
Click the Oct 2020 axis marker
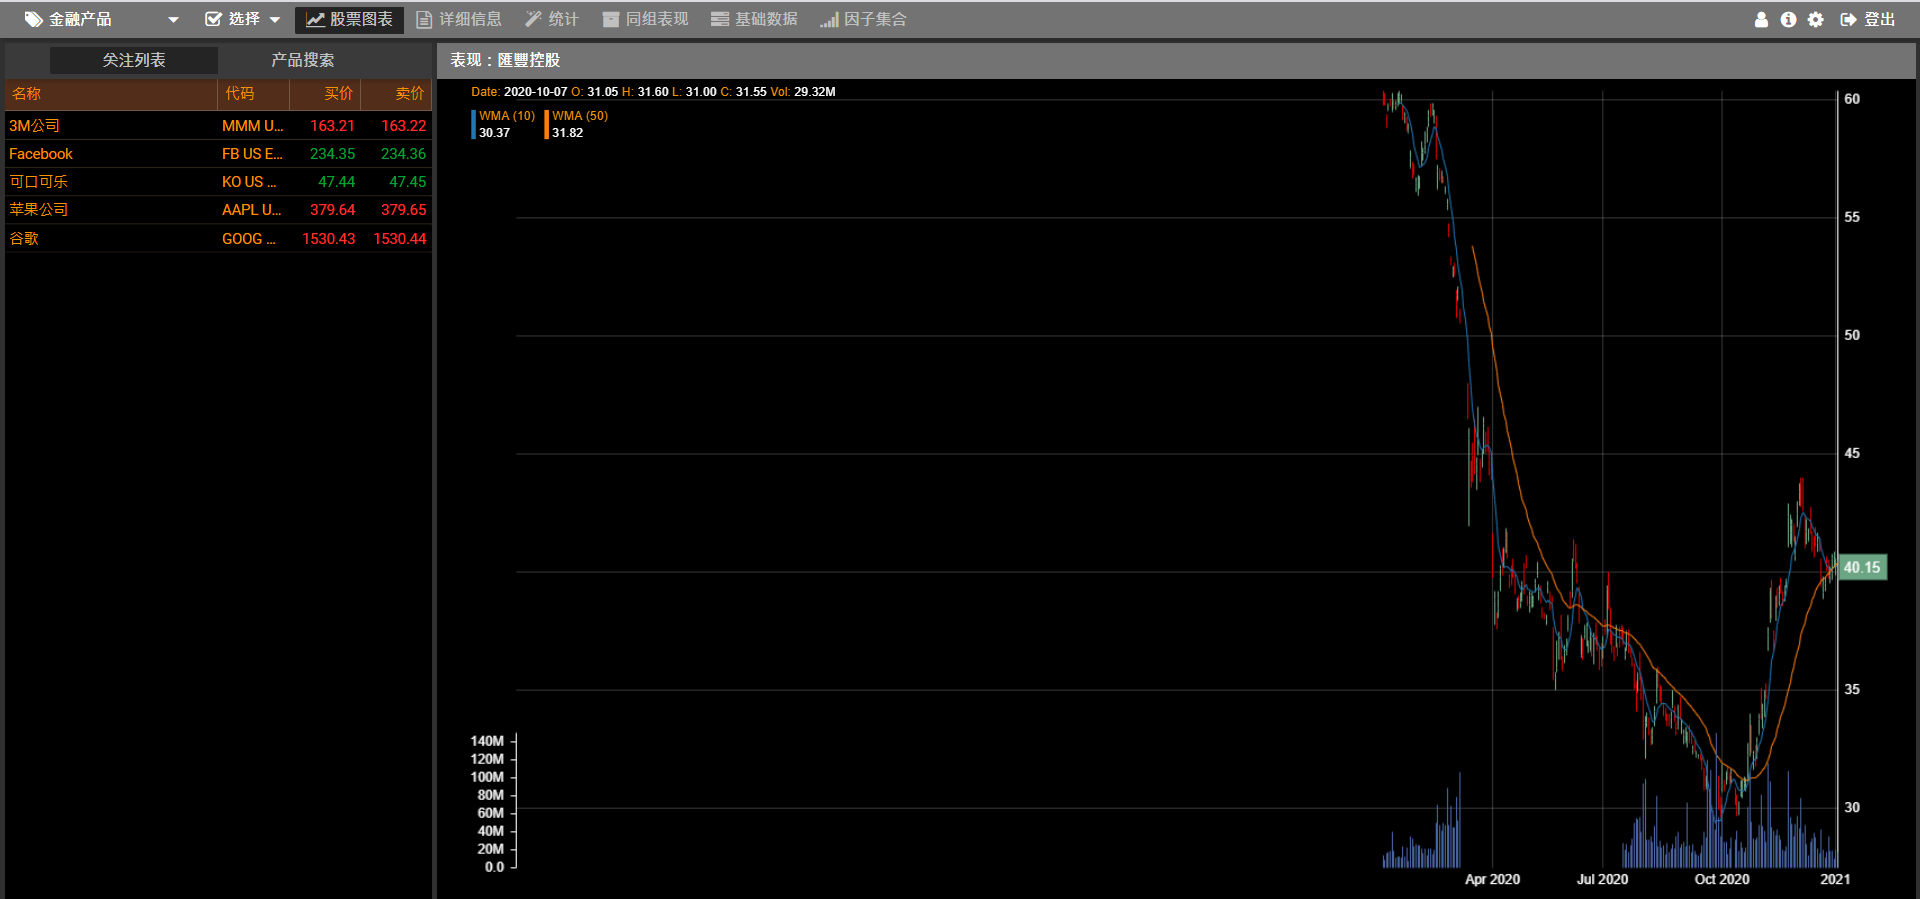click(x=1722, y=879)
